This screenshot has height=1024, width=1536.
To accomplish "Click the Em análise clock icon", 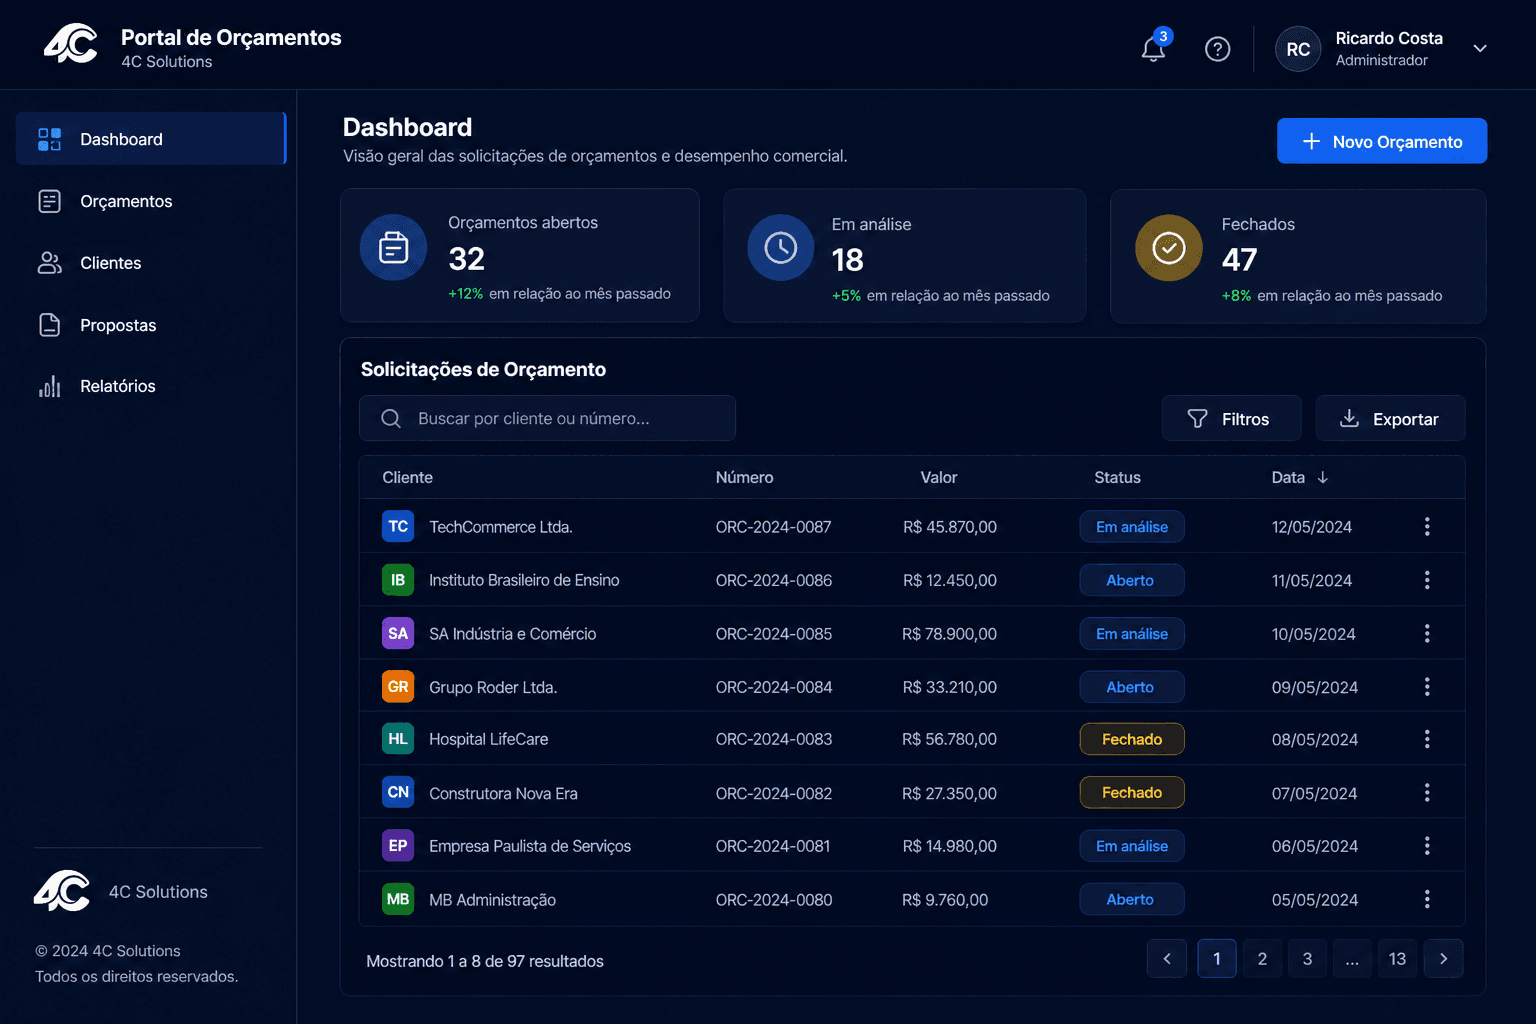I will [x=780, y=247].
